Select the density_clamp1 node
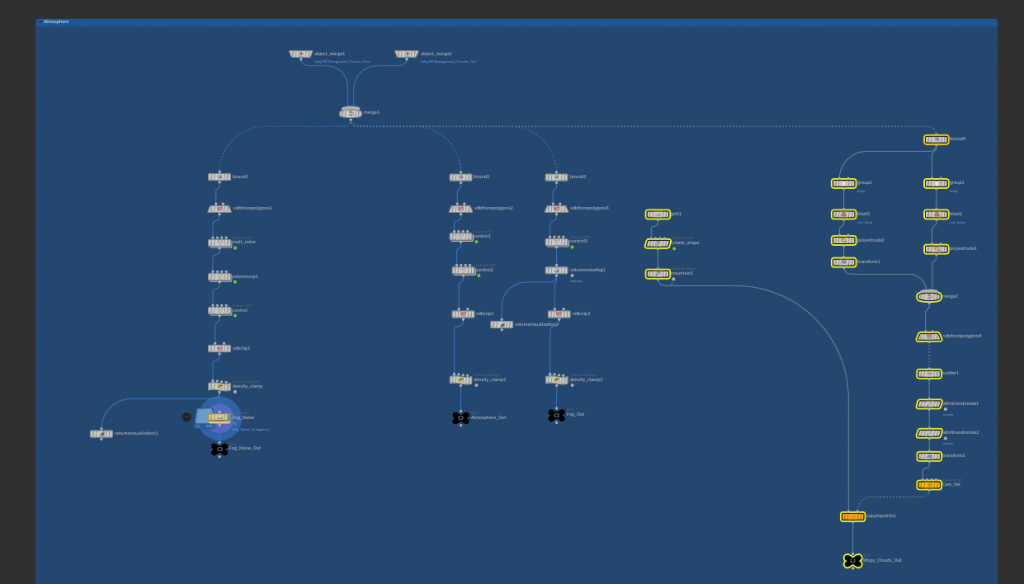This screenshot has height=584, width=1024. pyautogui.click(x=460, y=380)
